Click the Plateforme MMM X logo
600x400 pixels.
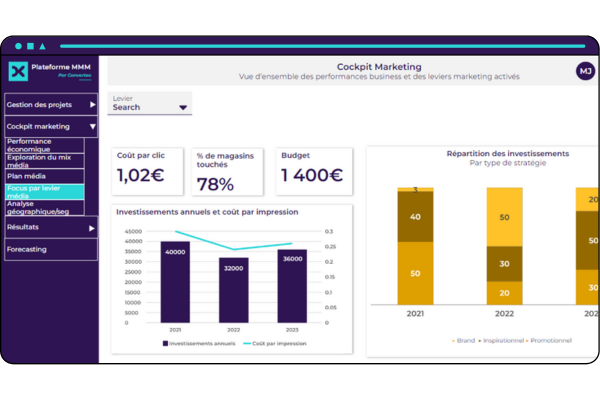(18, 71)
